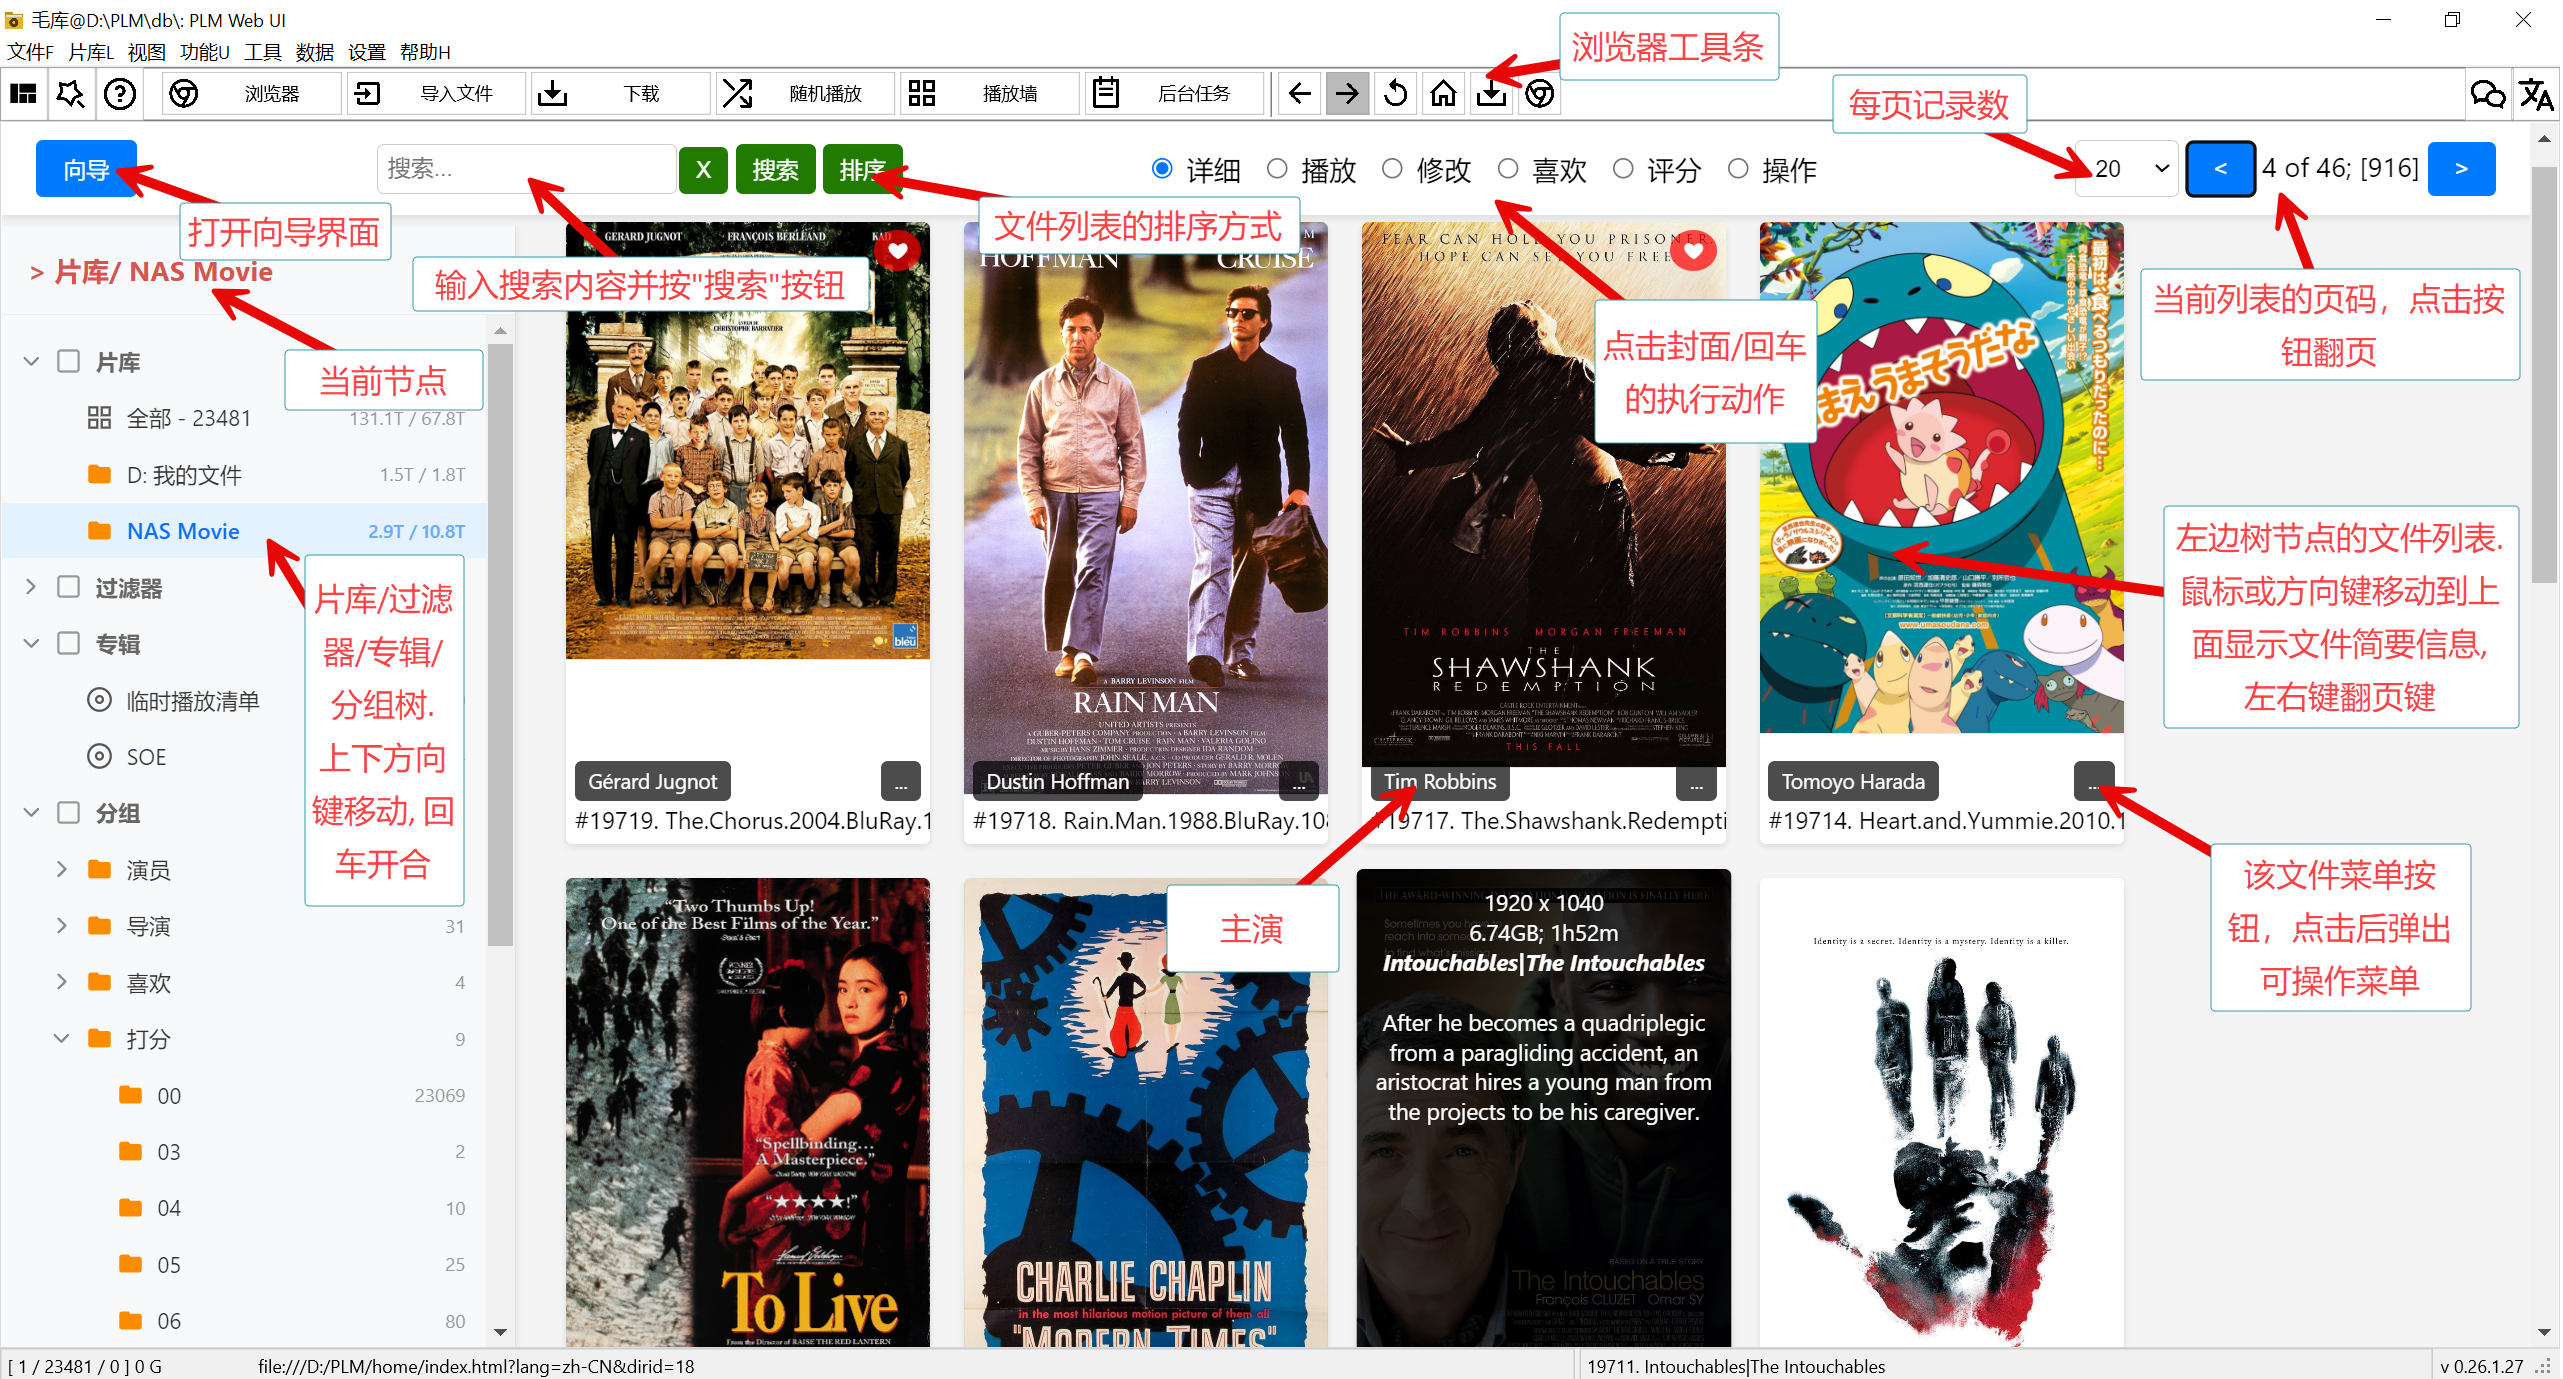
Task: Click the random play shuffle icon
Action: [x=738, y=94]
